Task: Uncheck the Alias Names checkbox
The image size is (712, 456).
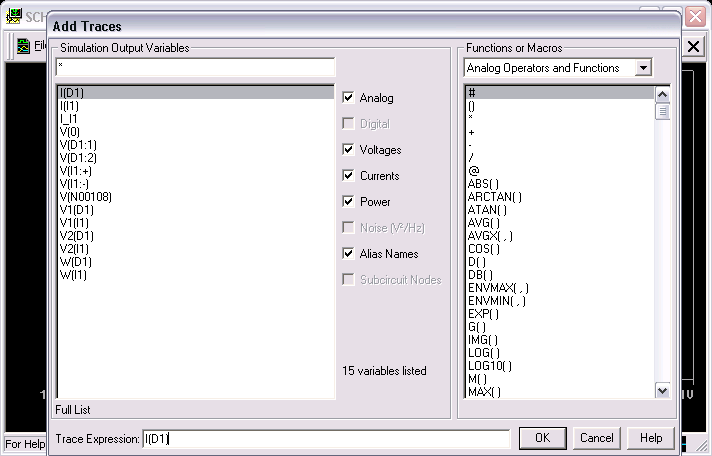Action: pyautogui.click(x=348, y=254)
